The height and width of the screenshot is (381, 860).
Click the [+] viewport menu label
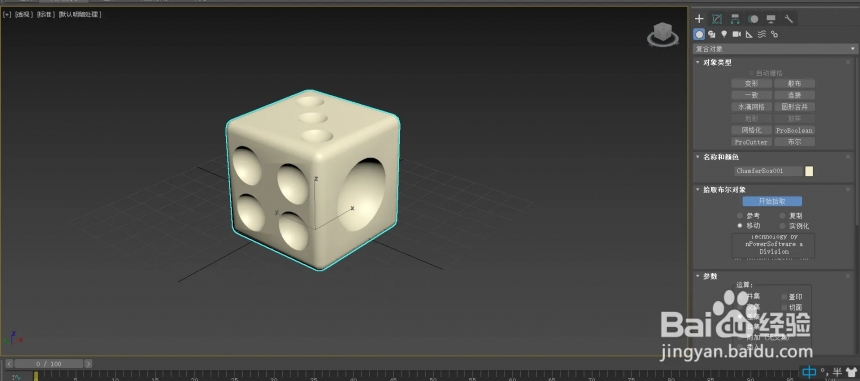click(7, 14)
